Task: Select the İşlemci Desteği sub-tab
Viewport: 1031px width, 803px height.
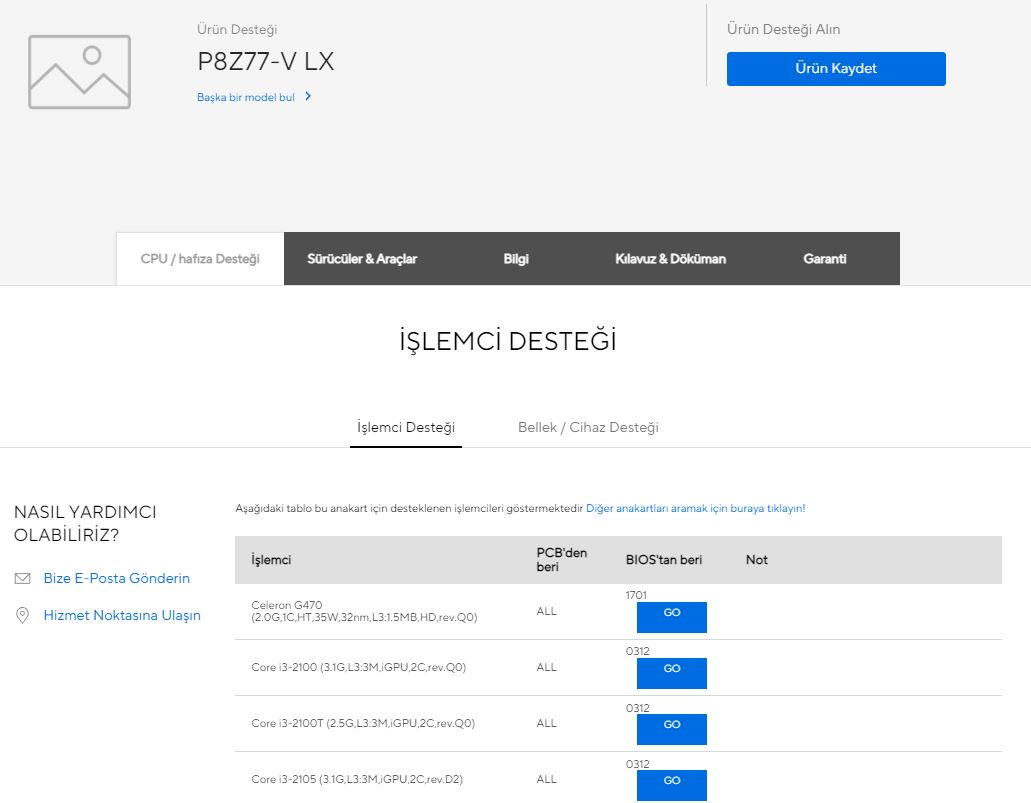Action: (406, 427)
